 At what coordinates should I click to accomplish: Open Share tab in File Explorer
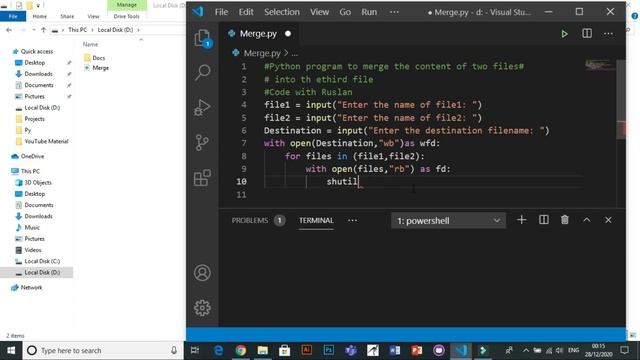pos(67,16)
